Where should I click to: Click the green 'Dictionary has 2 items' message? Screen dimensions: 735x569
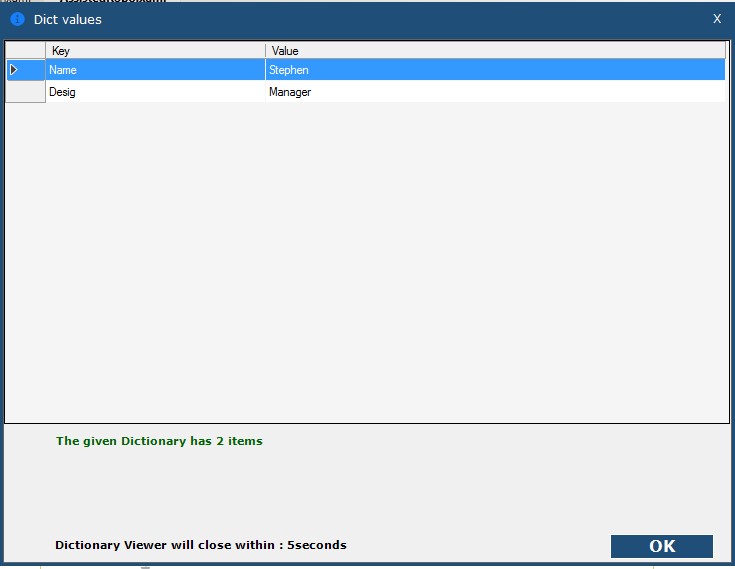[x=159, y=441]
